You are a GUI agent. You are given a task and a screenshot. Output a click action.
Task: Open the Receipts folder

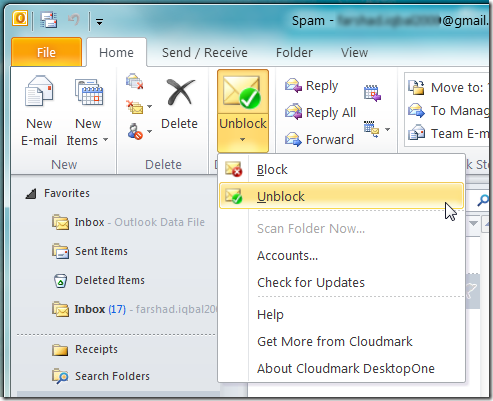click(x=85, y=349)
